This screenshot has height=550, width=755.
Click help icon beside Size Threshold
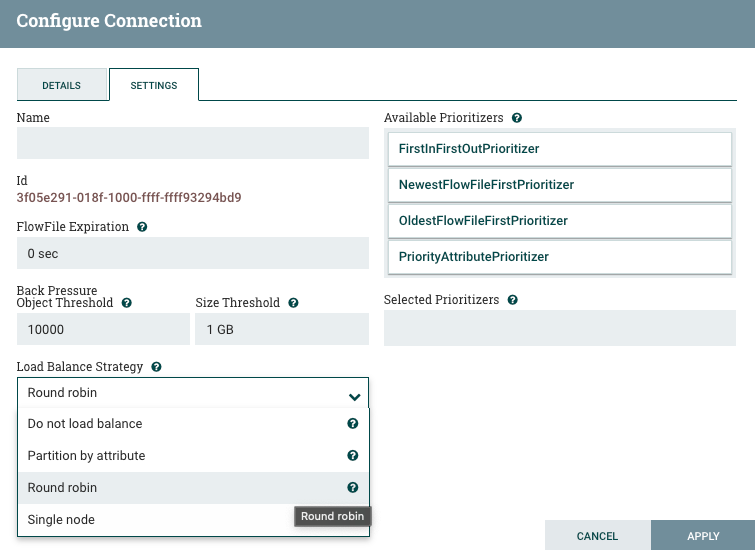click(x=293, y=302)
